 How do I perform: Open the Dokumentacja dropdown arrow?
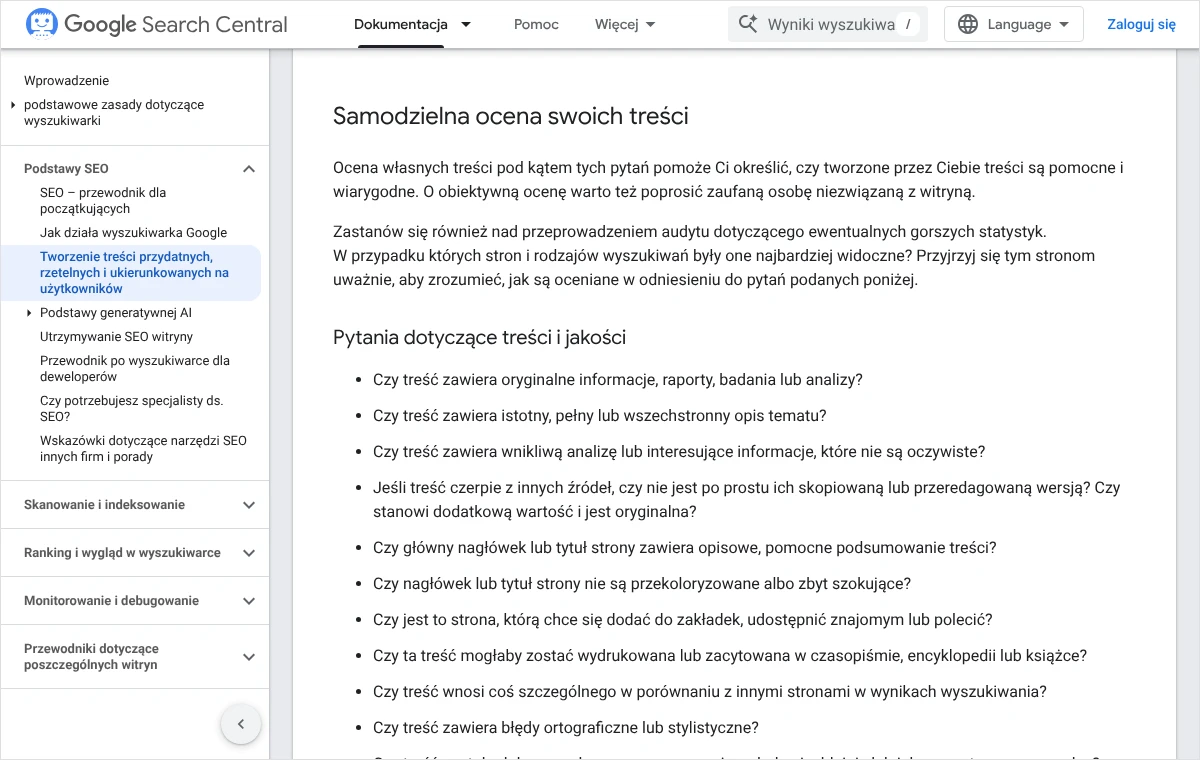(466, 24)
